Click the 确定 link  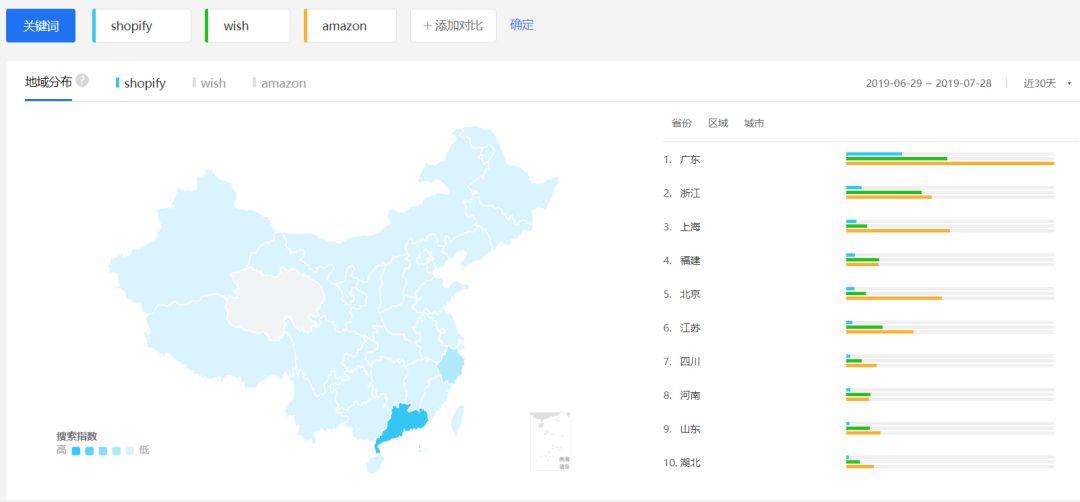coord(521,25)
